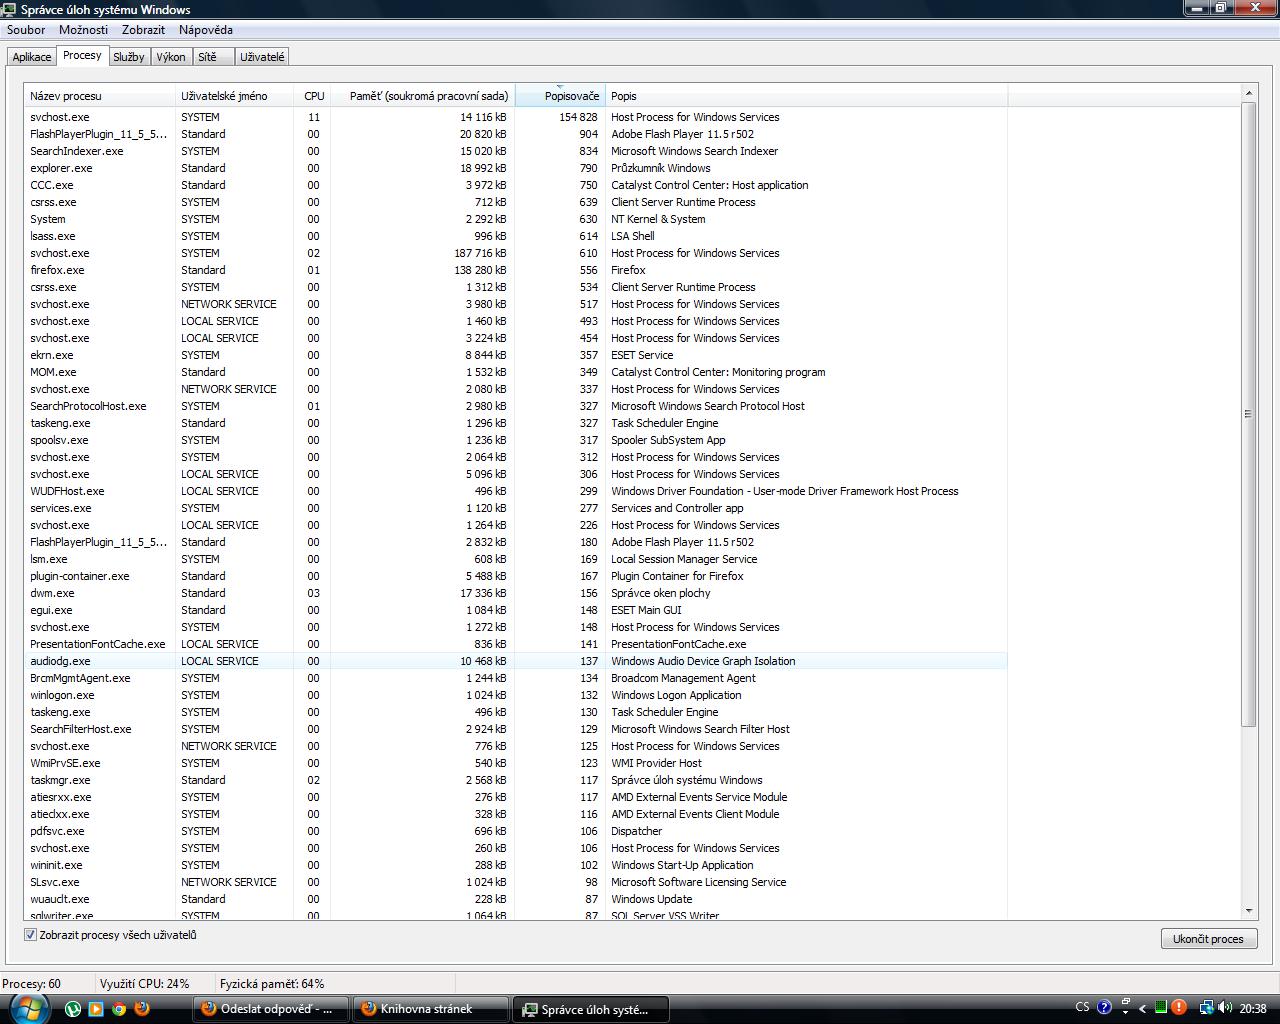Switch to the Výkon tab

pyautogui.click(x=171, y=57)
